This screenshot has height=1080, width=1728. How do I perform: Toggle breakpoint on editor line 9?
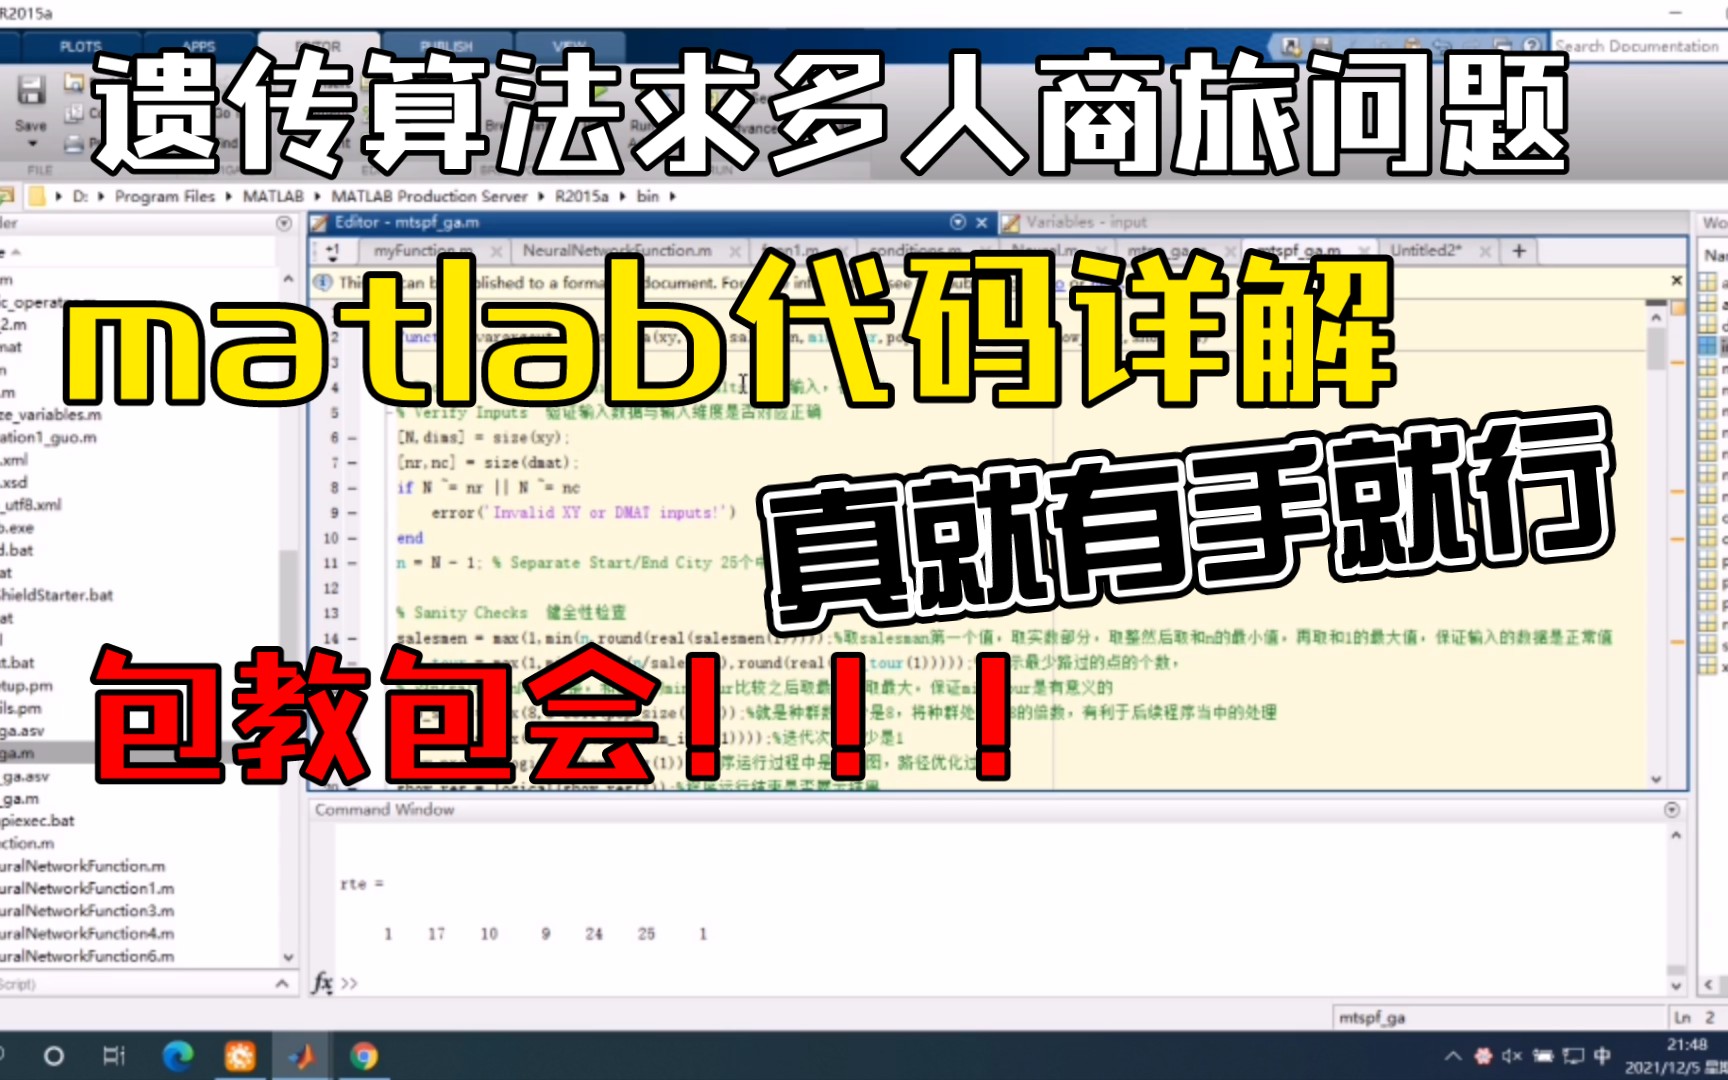pyautogui.click(x=351, y=513)
